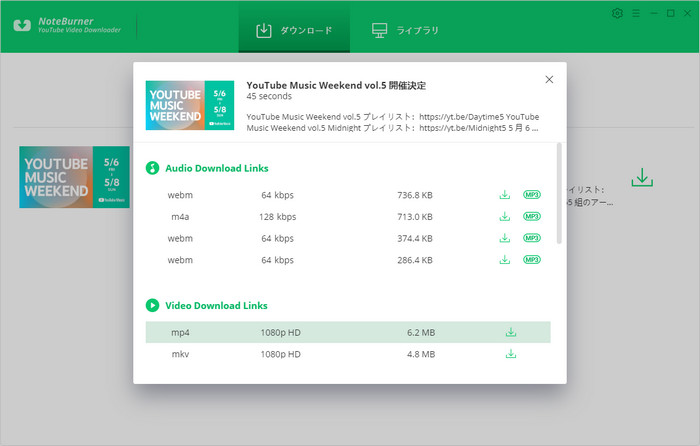This screenshot has height=446, width=700.
Task: Click the video title YouTube Music Weekend vol.5
Action: coord(336,85)
